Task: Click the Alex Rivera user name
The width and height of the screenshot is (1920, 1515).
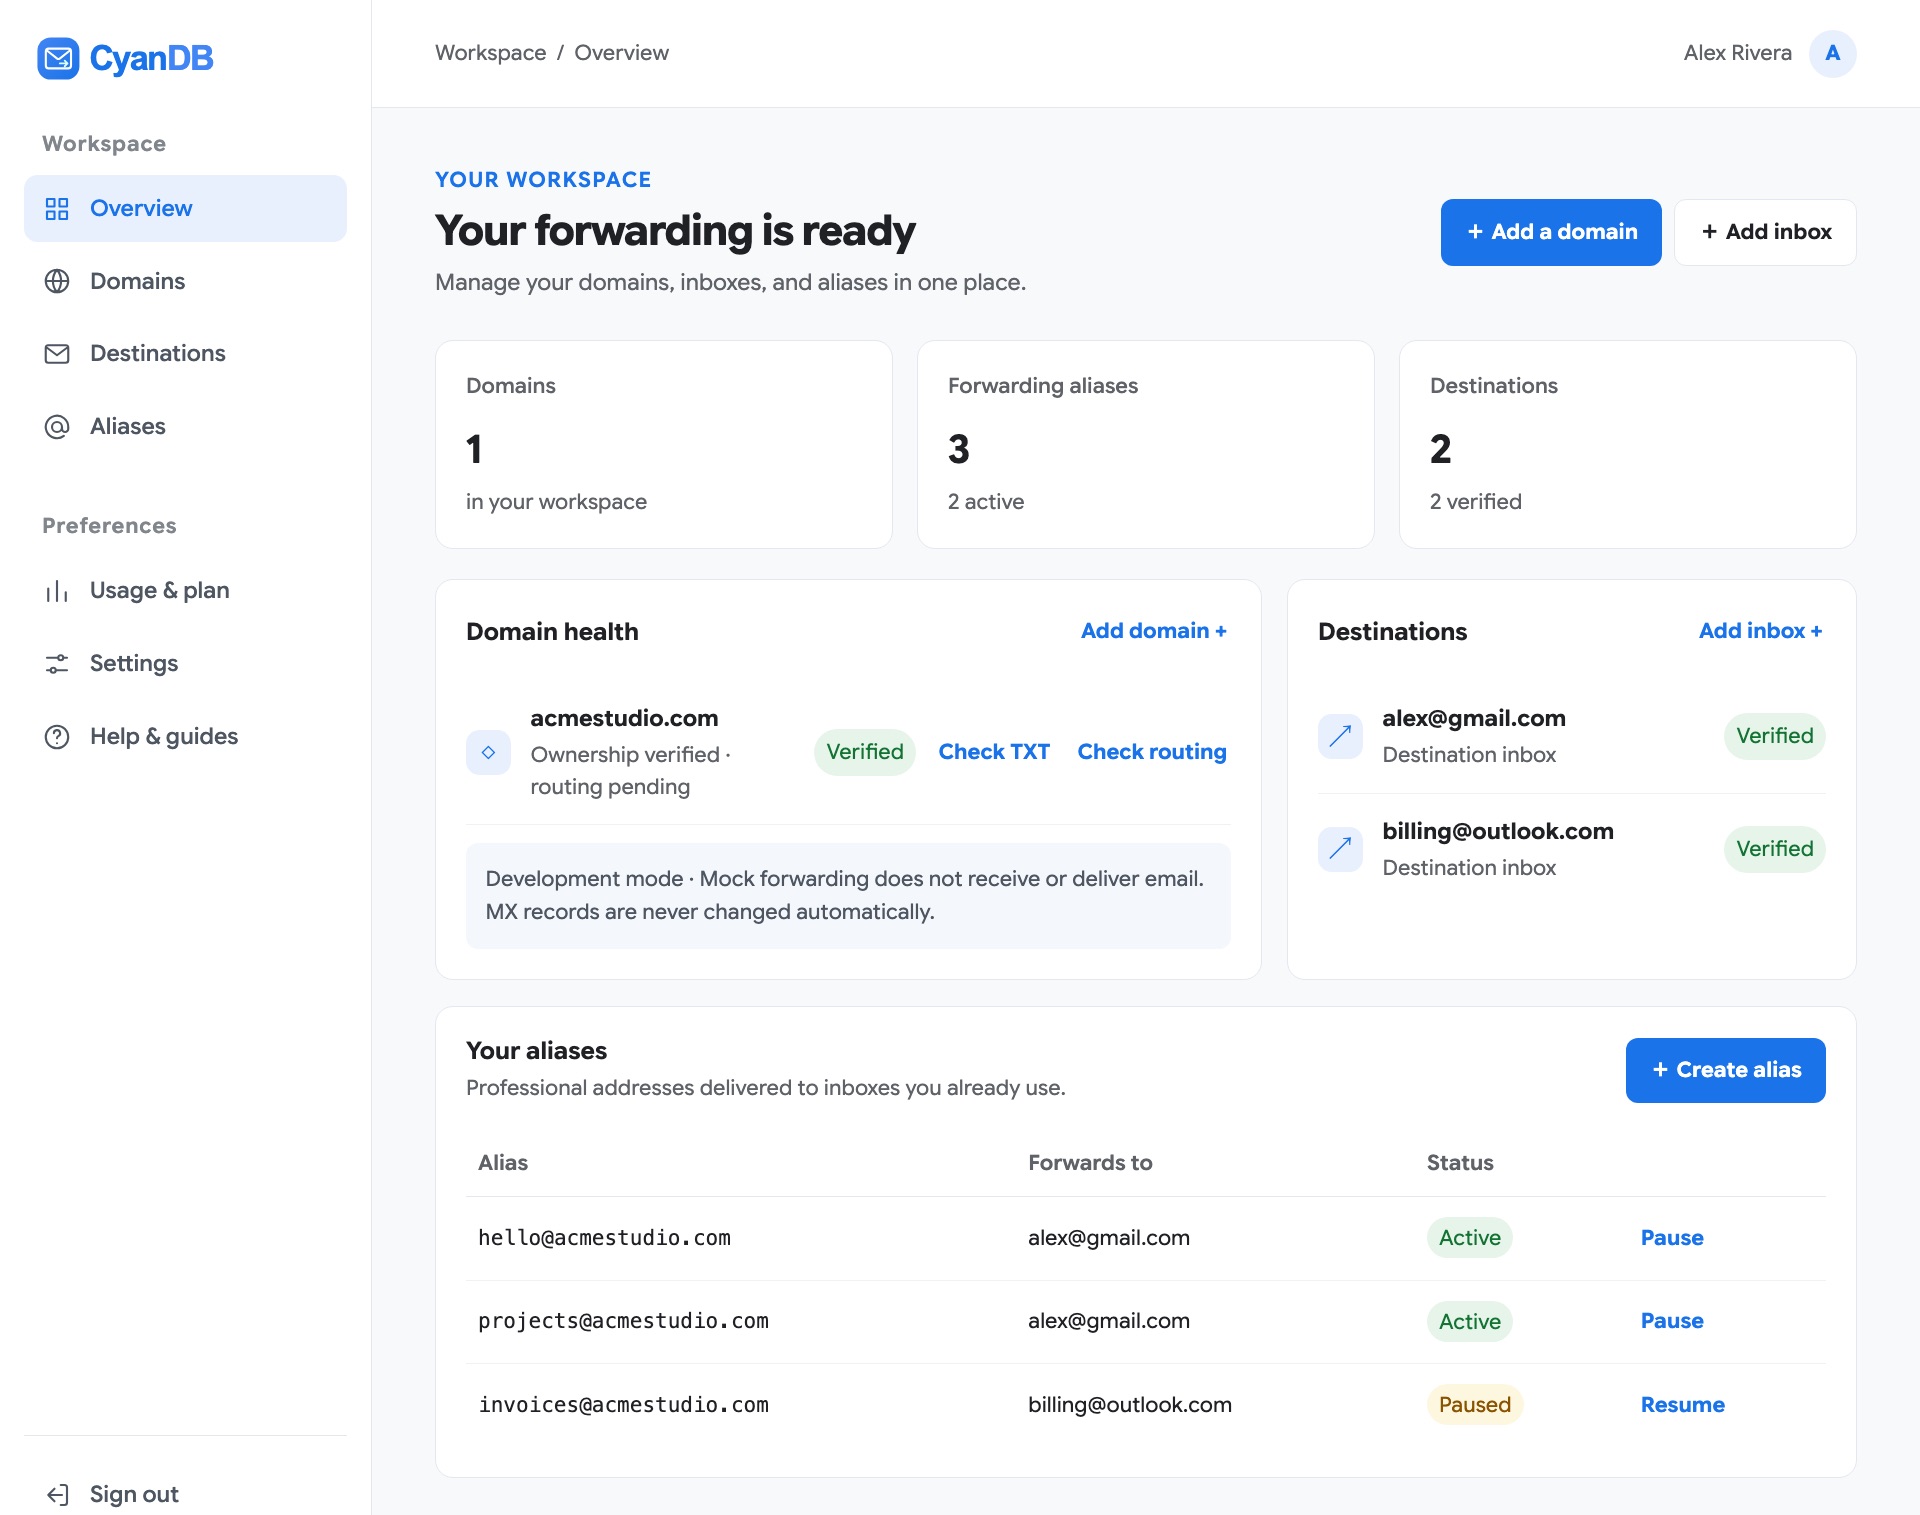Action: (x=1737, y=53)
